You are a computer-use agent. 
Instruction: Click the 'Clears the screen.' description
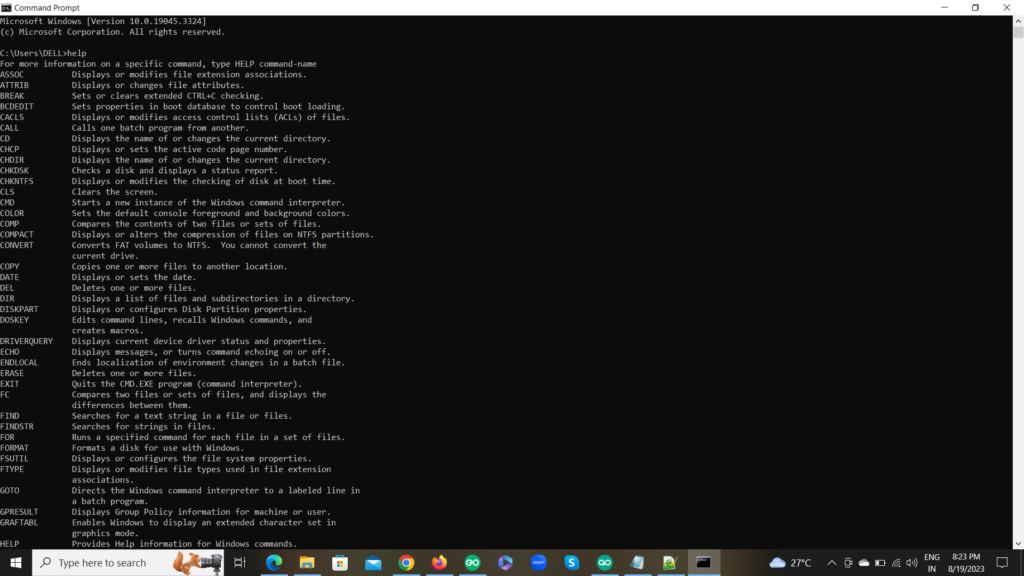115,192
